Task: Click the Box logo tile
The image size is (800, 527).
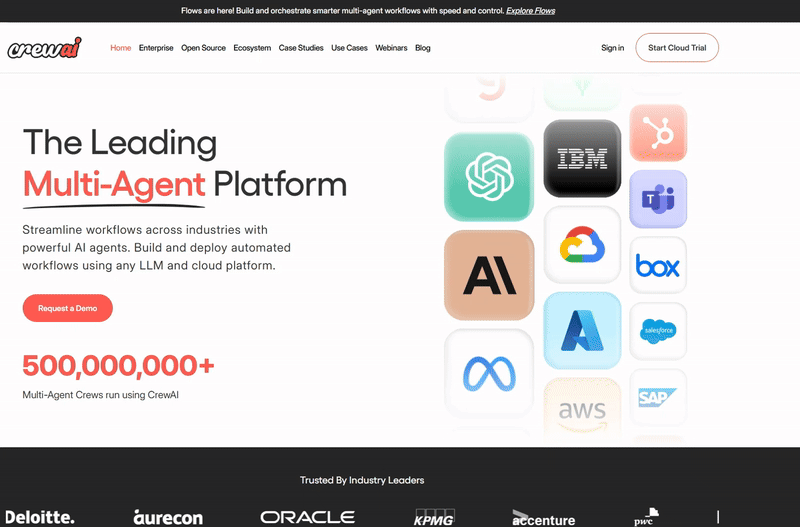Action: (658, 265)
